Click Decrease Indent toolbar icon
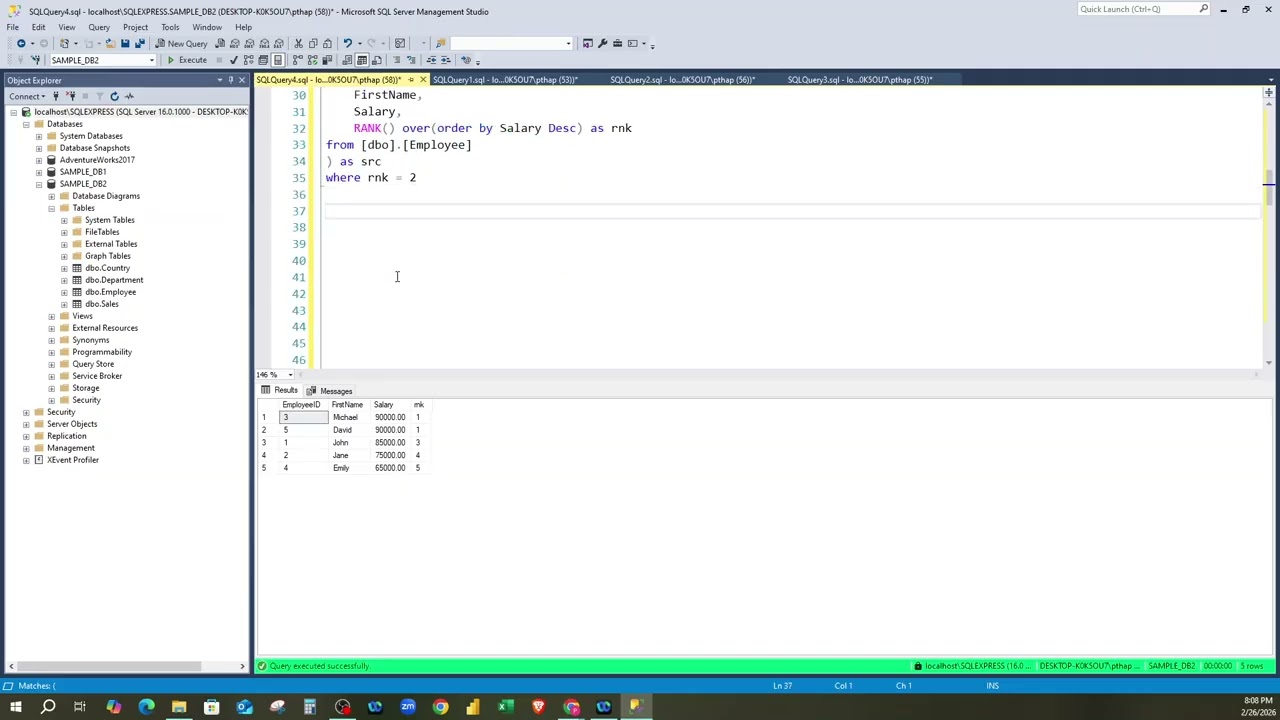This screenshot has height=720, width=1280. (x=432, y=60)
